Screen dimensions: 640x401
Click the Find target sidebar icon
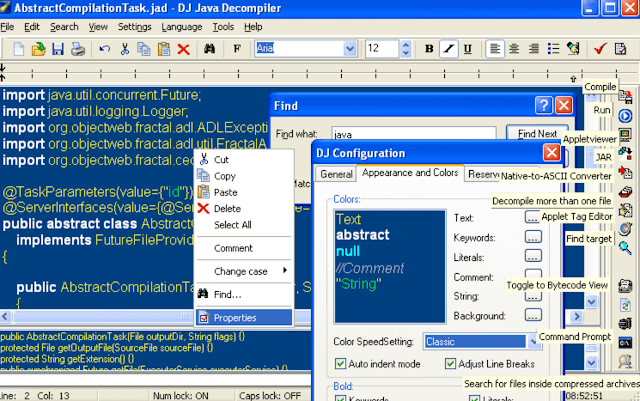[625, 229]
